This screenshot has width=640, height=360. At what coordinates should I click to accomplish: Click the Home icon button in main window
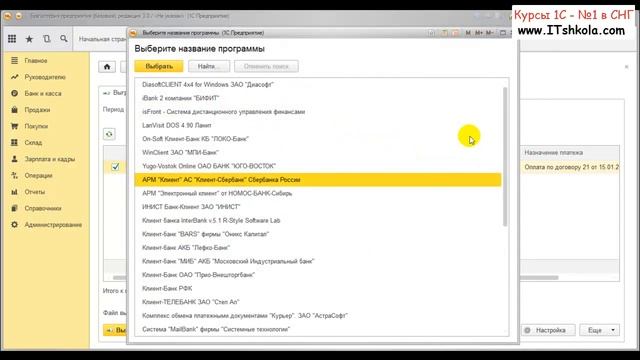(x=107, y=67)
